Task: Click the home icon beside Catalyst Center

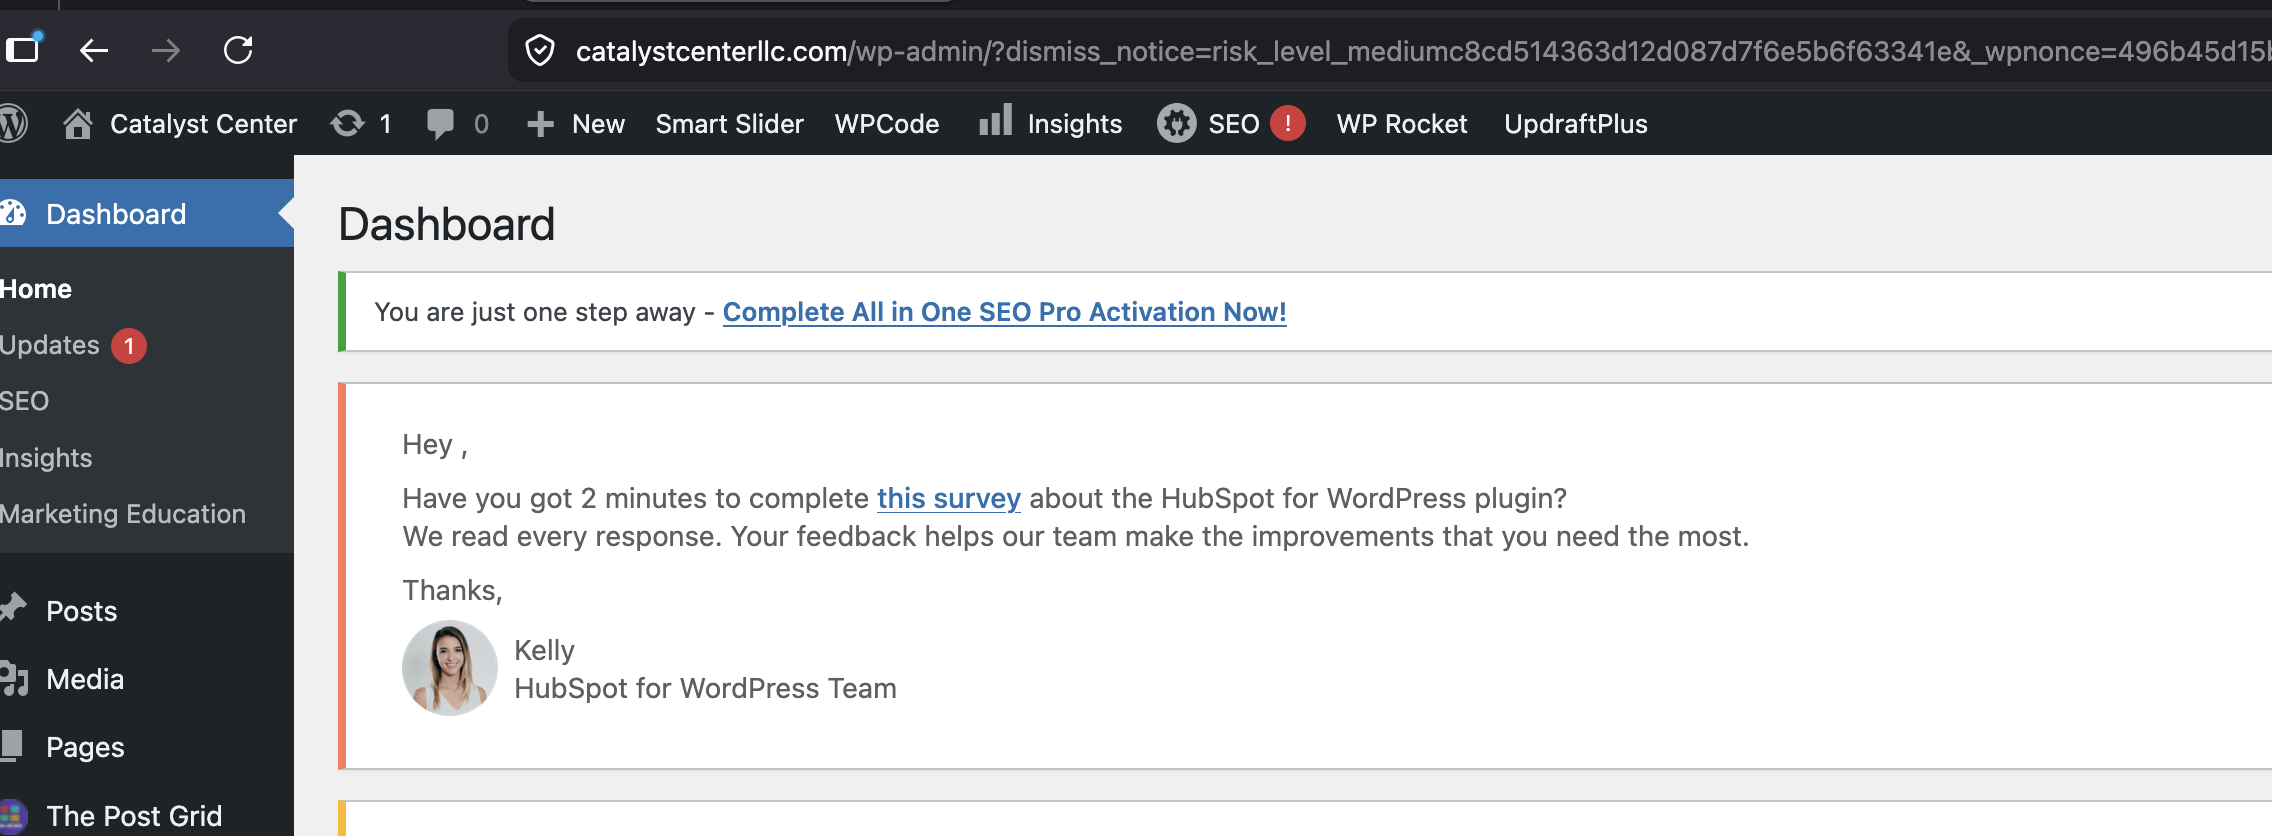Action: click(77, 123)
